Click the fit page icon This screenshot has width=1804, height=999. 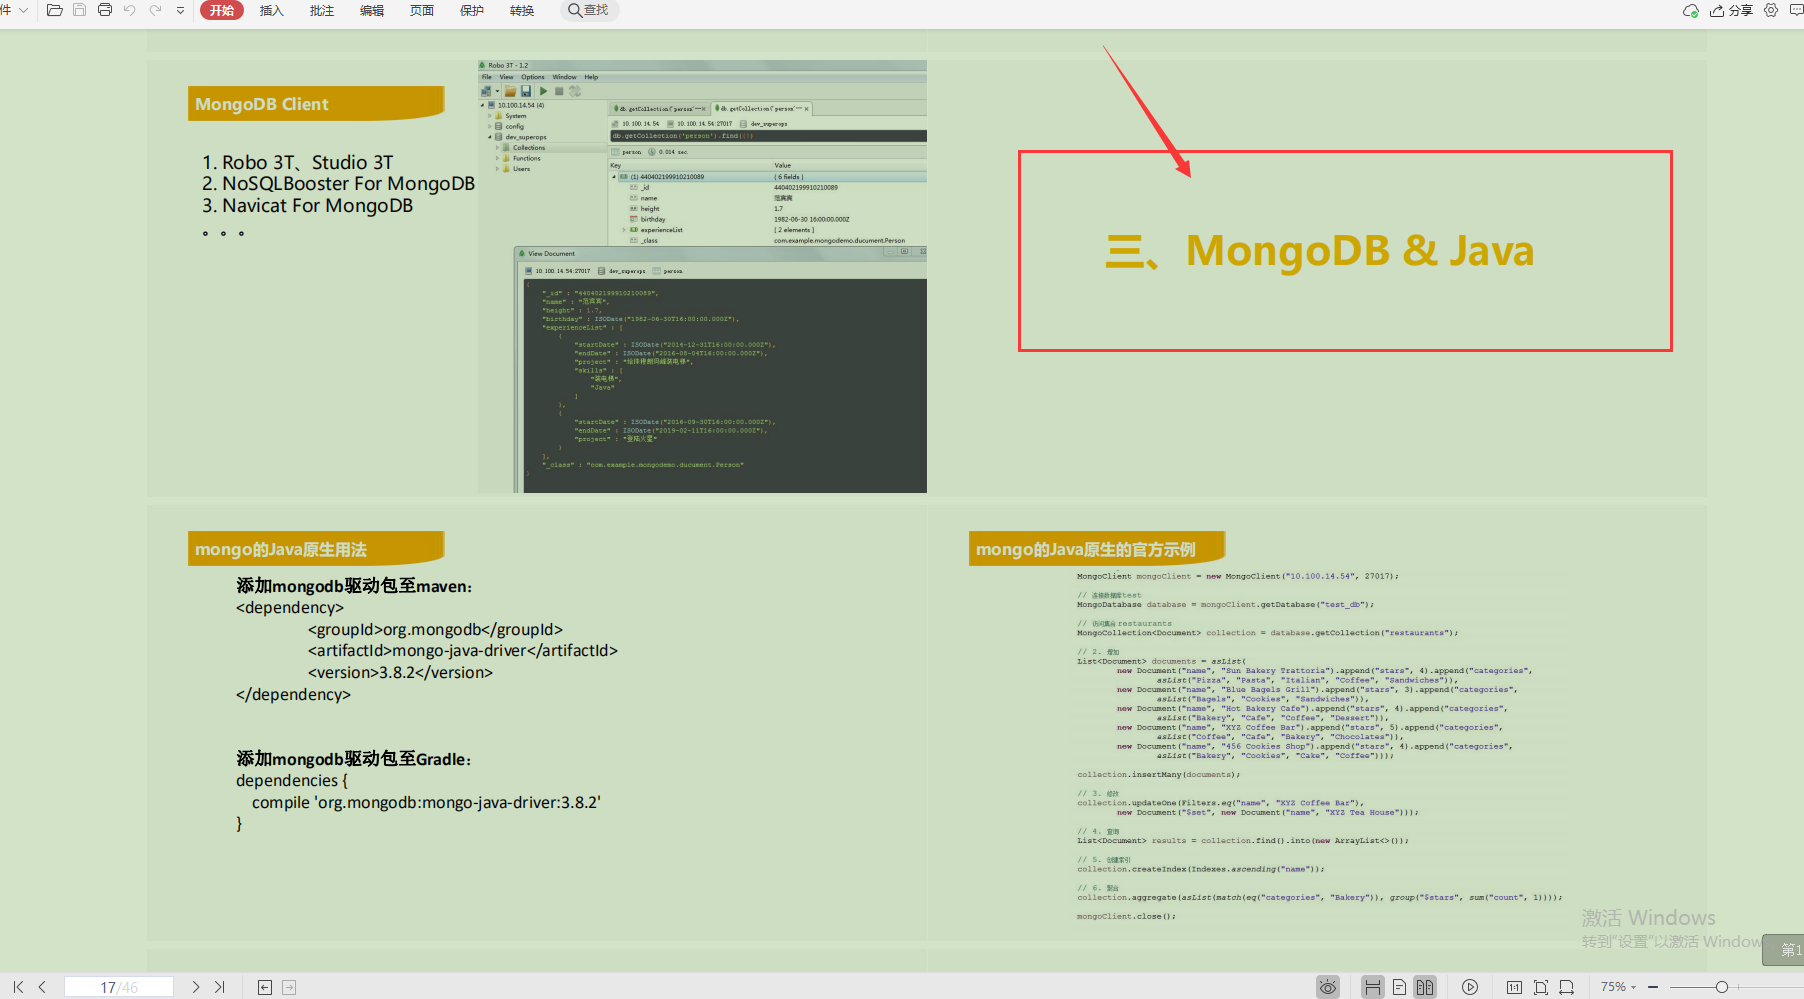(1540, 987)
